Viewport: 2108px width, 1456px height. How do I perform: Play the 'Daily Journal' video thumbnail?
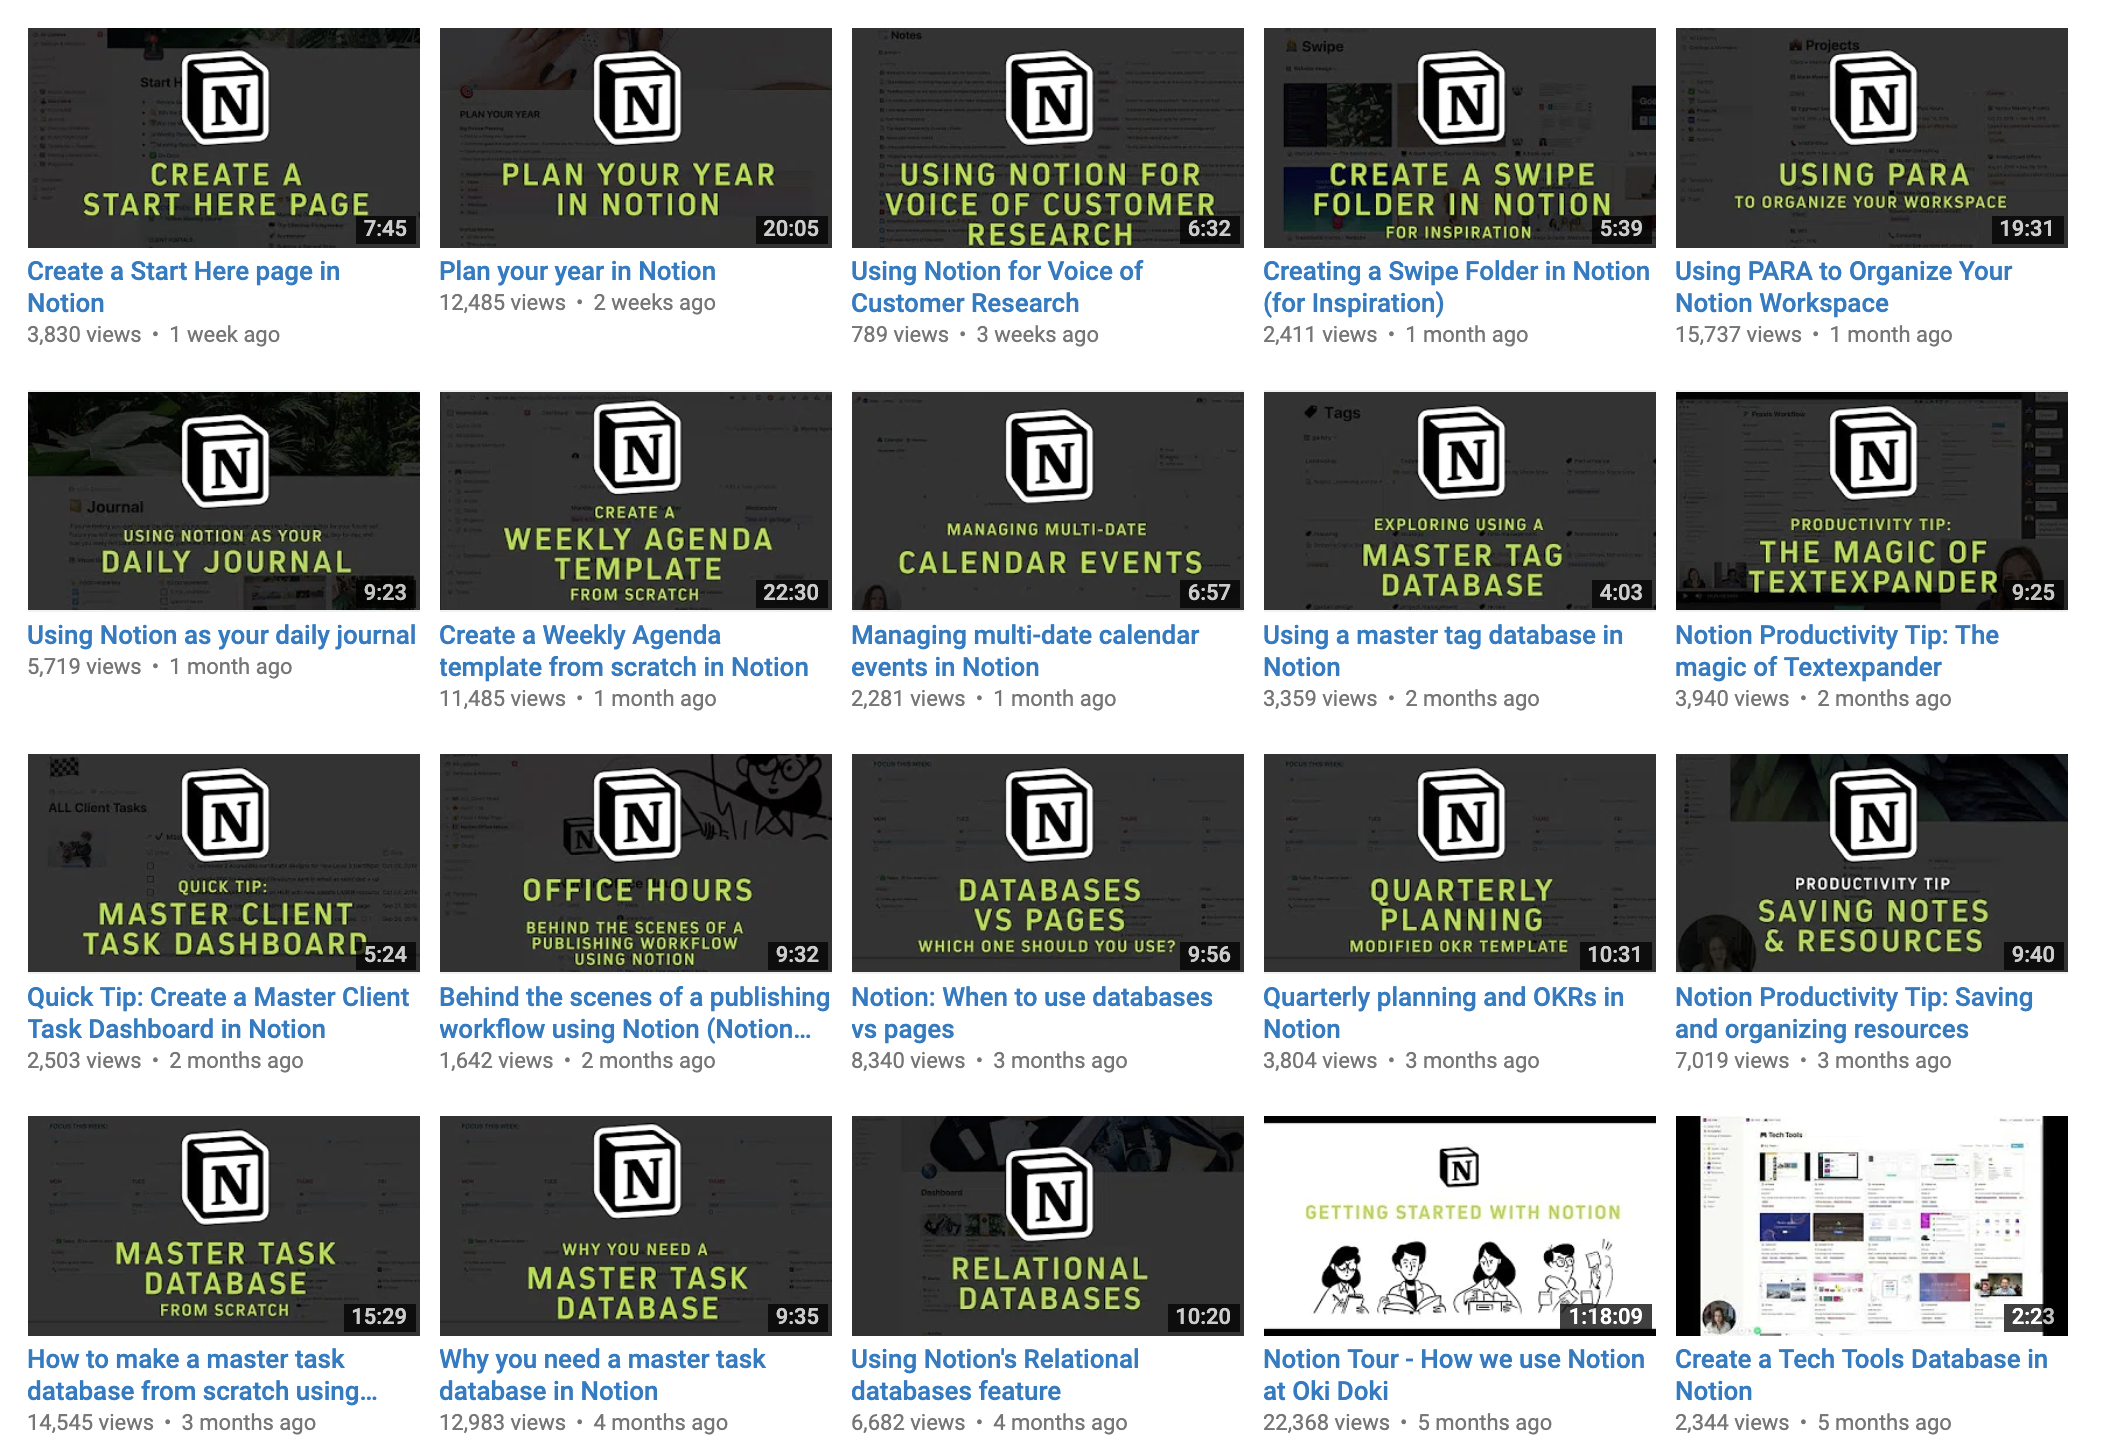(224, 501)
